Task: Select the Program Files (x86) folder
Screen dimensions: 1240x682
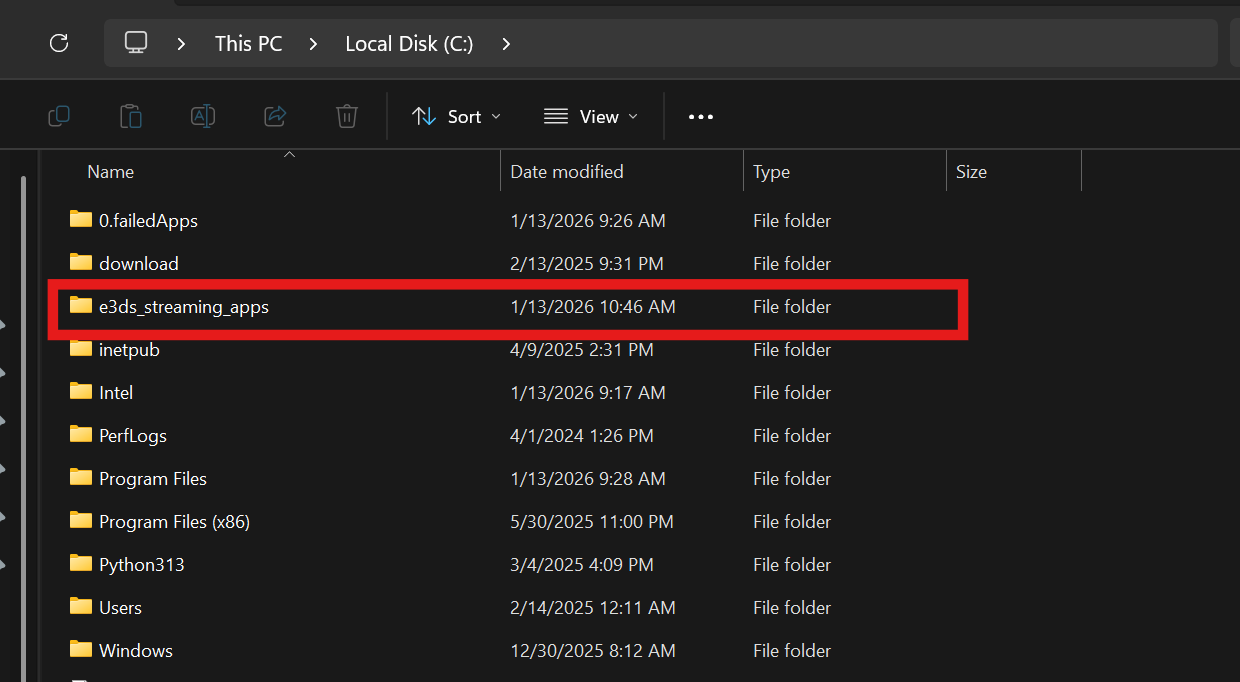Action: coord(174,522)
